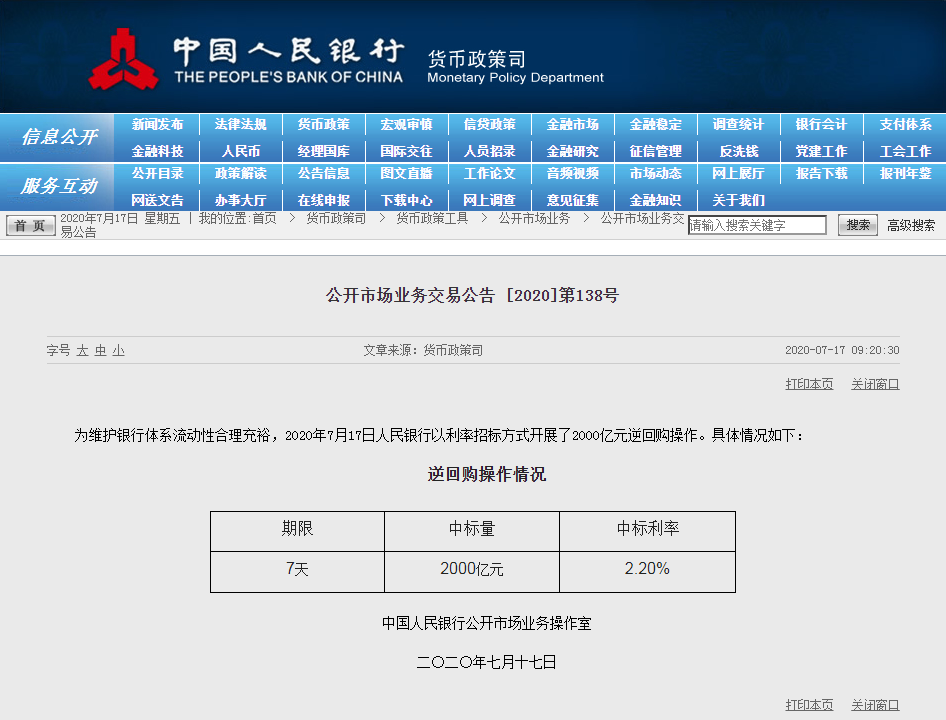The image size is (946, 720).
Task: Open the 高级搜索 advanced search link
Action: point(911,226)
